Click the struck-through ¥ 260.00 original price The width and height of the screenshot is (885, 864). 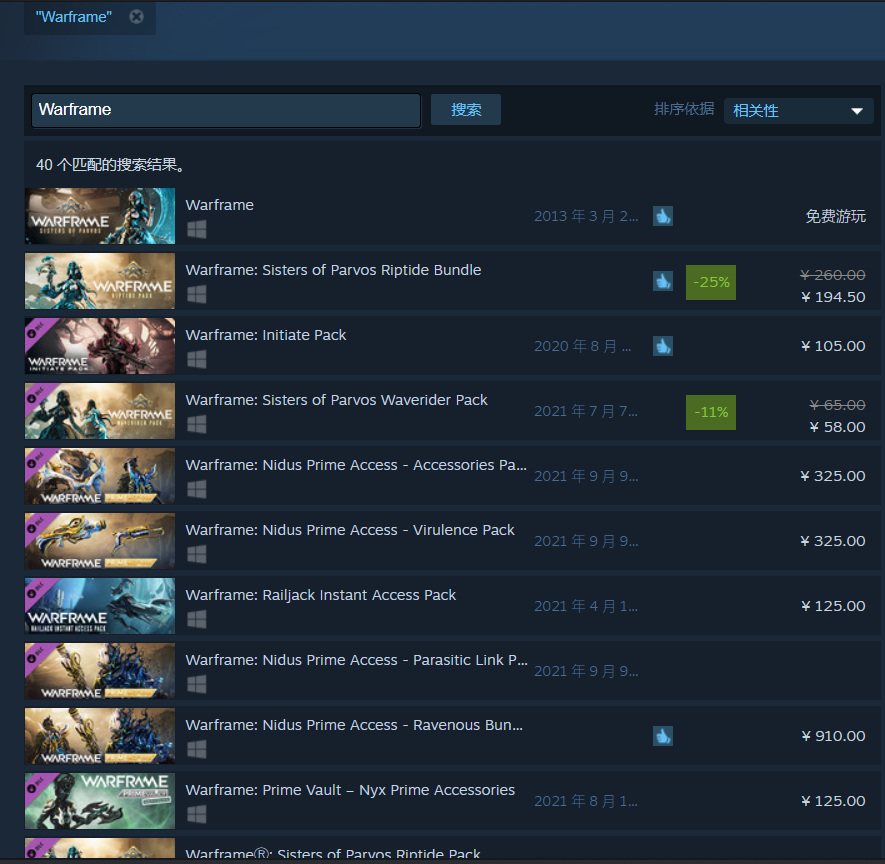[833, 275]
